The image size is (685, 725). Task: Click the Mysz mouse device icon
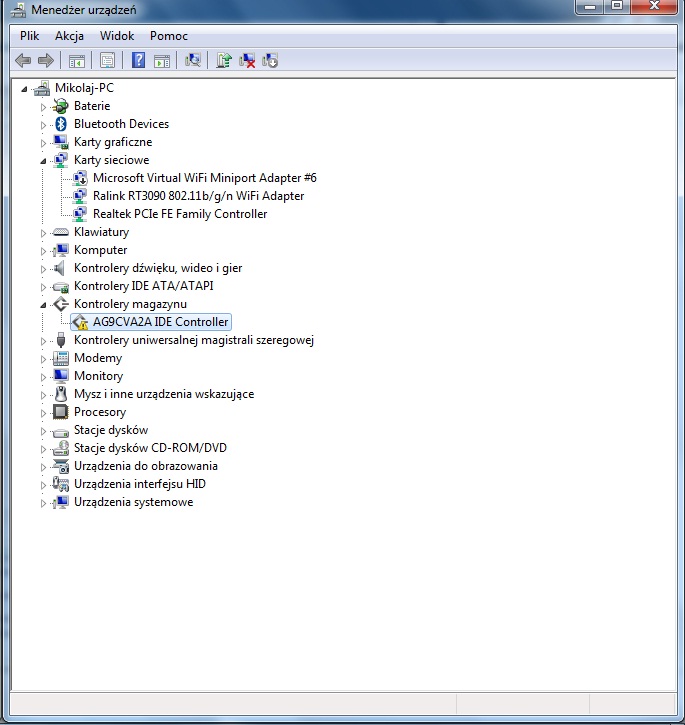click(x=61, y=394)
